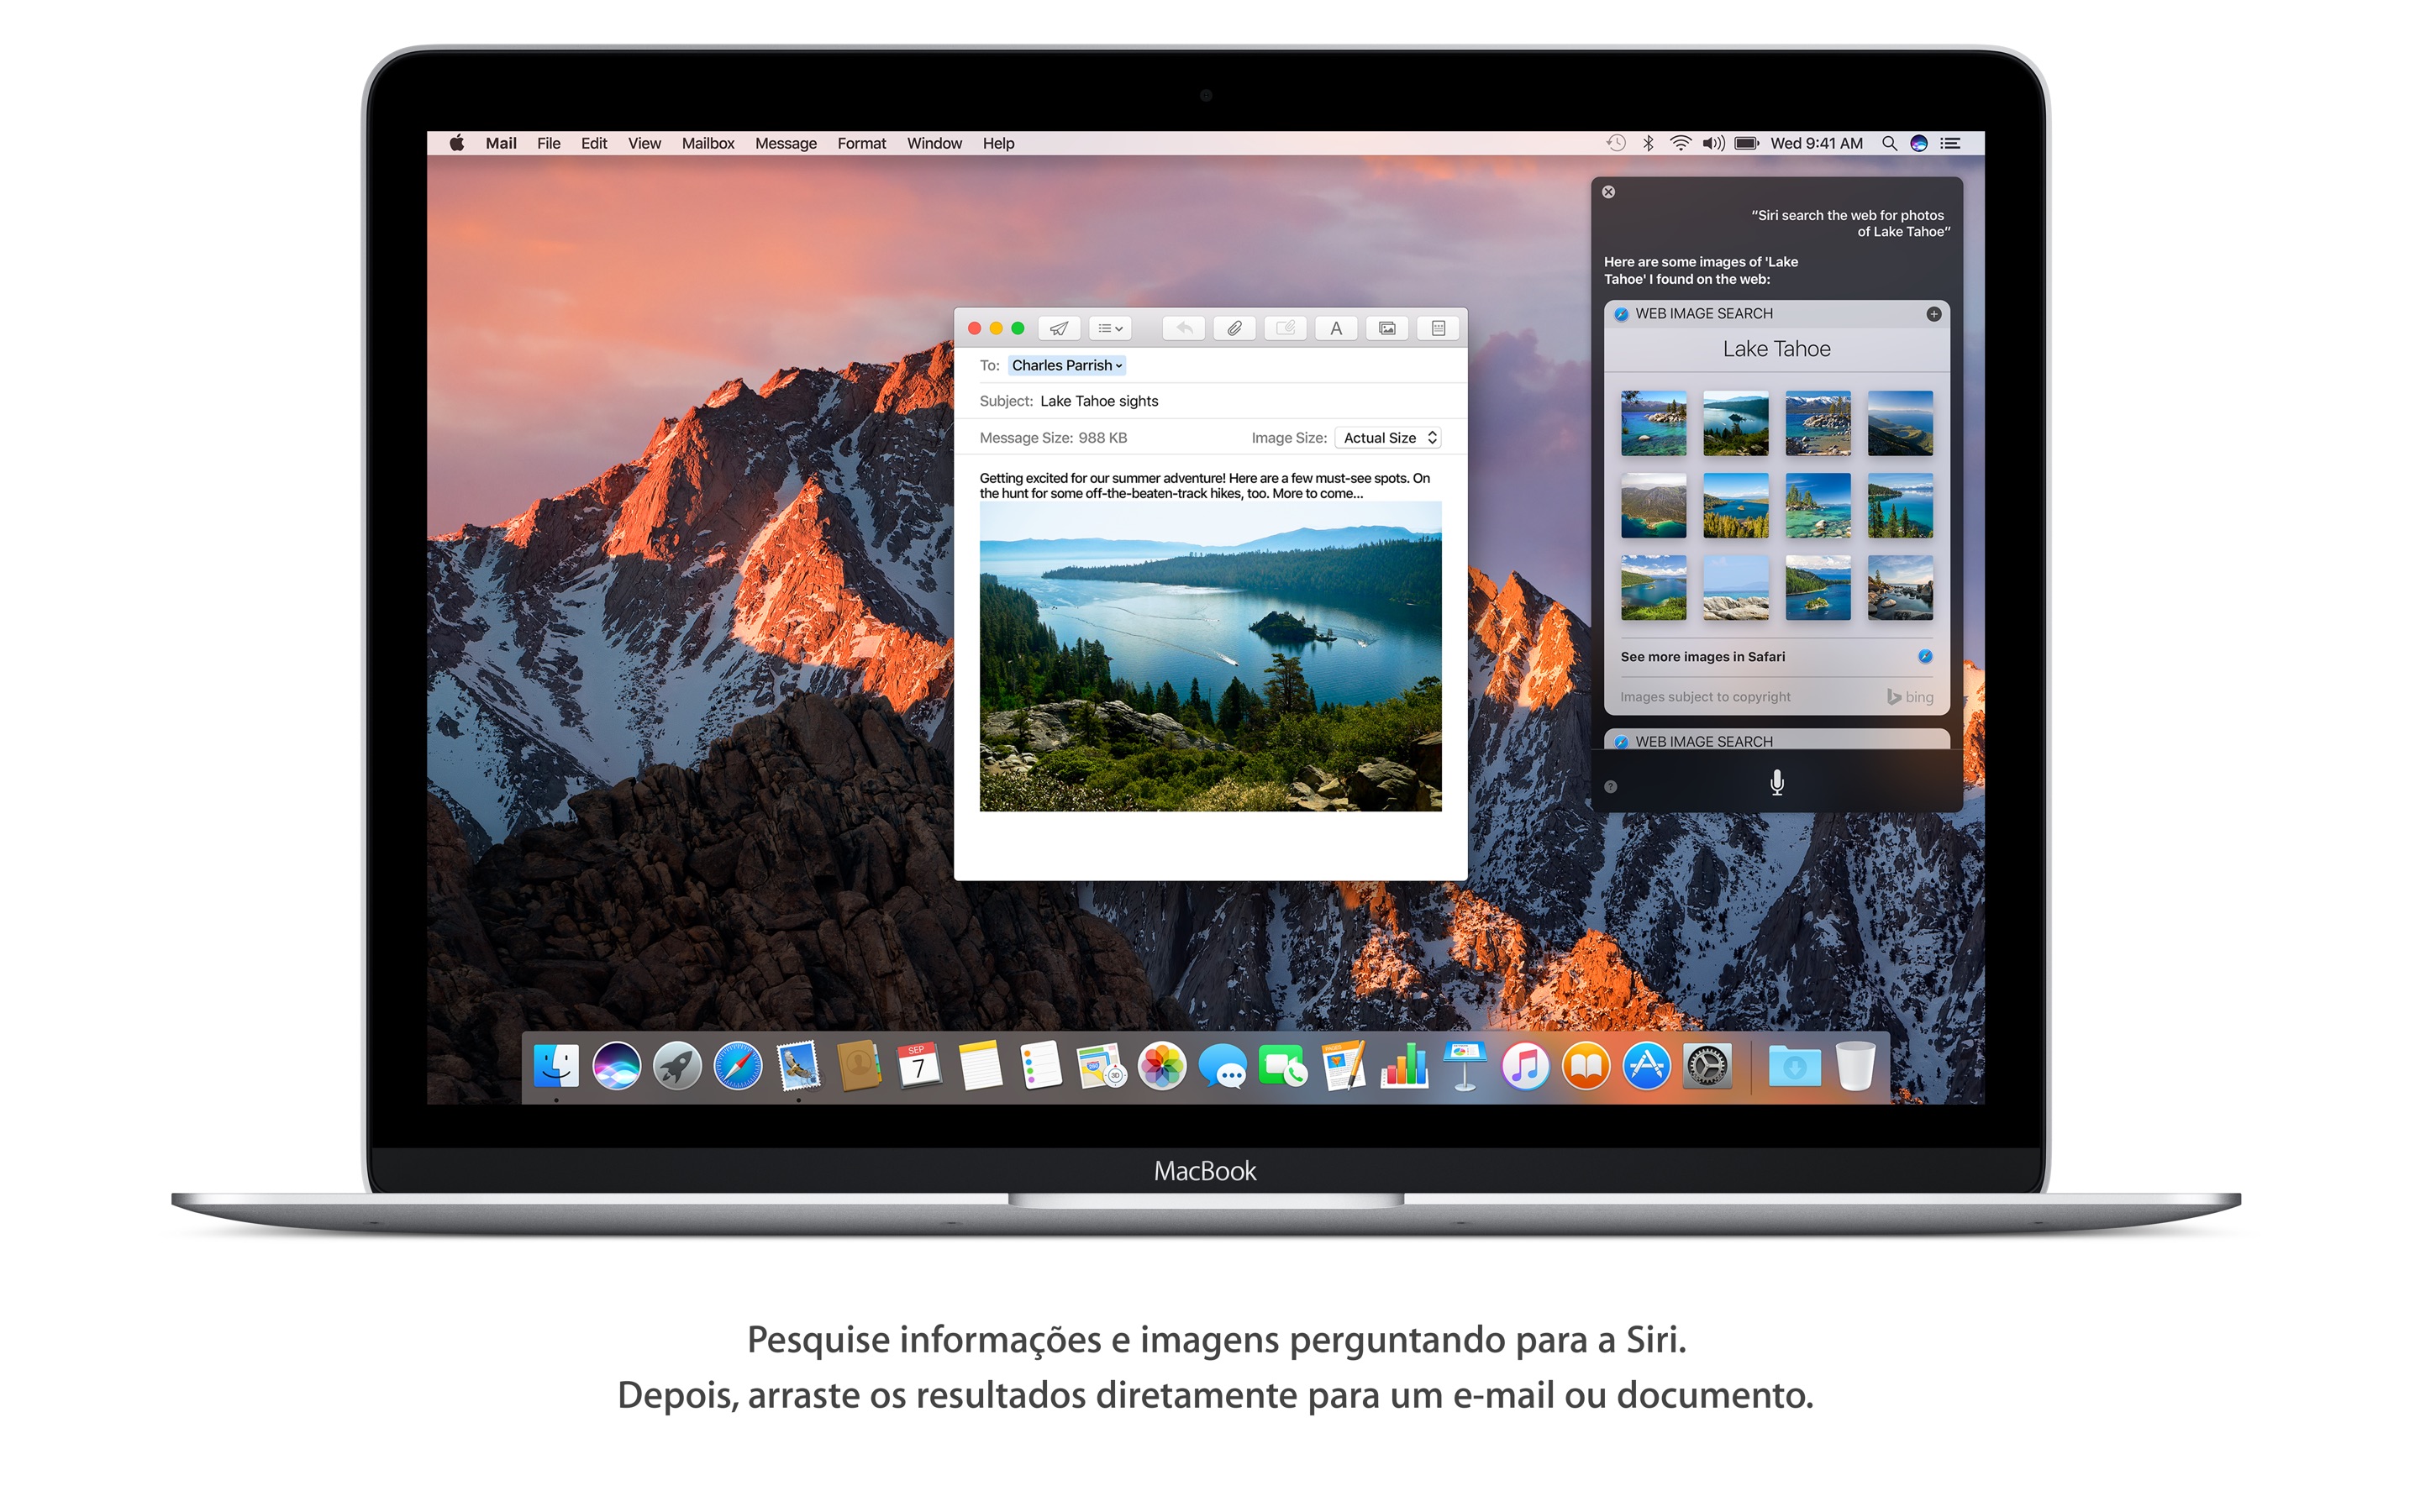Select recipient Charles Parrish dropdown

[x=1066, y=365]
